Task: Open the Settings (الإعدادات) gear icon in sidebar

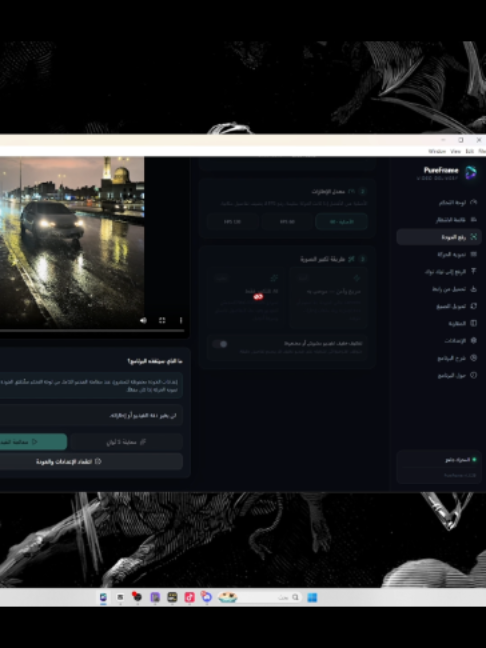Action: coord(474,341)
